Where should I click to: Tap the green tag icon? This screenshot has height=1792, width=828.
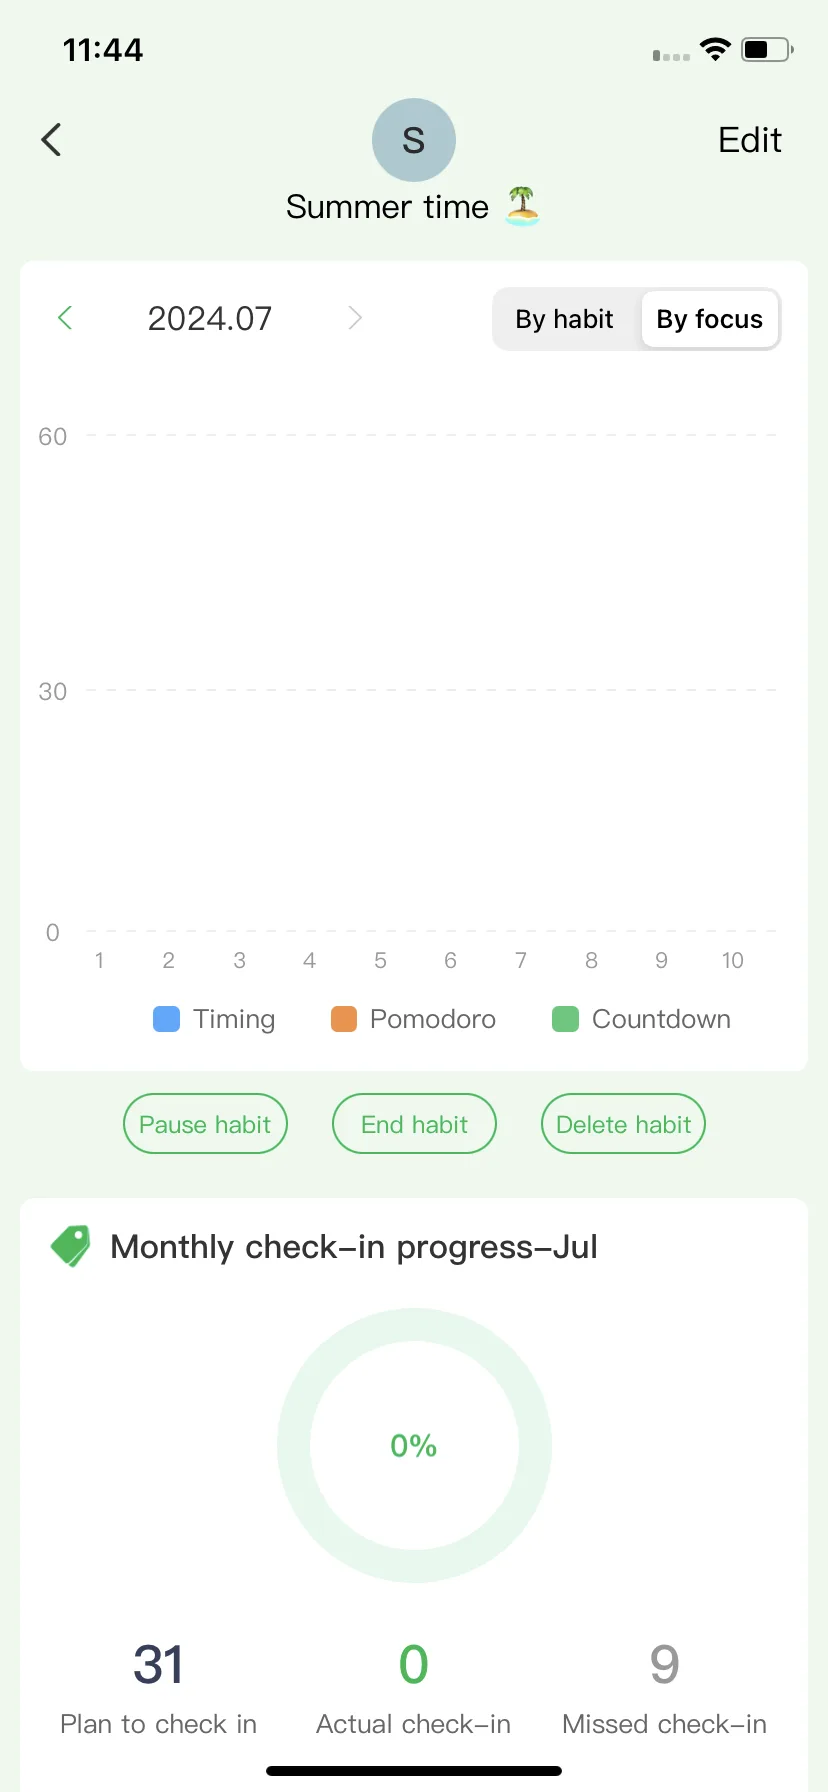coord(71,1246)
